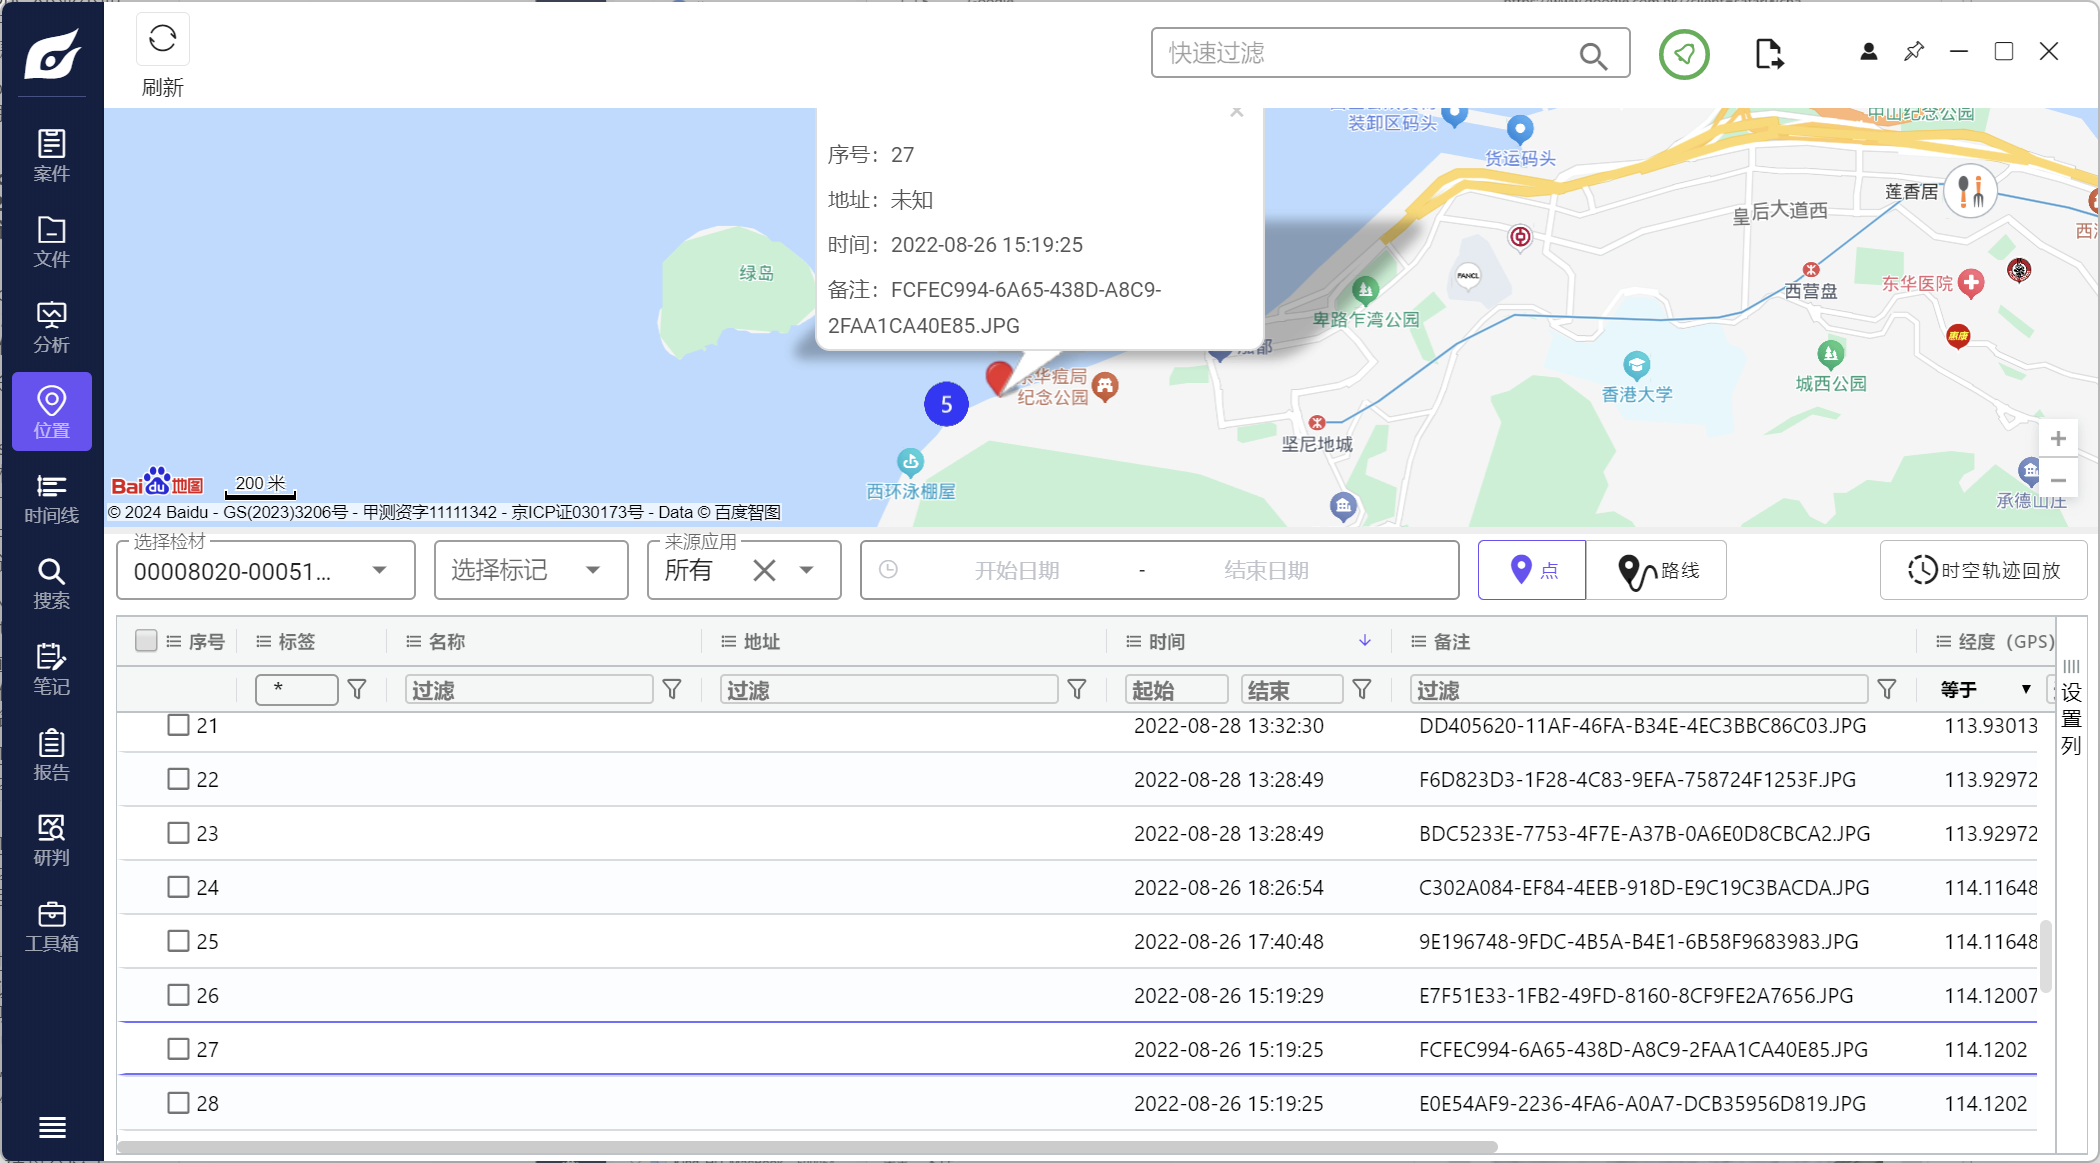
Task: Click the 名称 column header
Action: pos(447,641)
